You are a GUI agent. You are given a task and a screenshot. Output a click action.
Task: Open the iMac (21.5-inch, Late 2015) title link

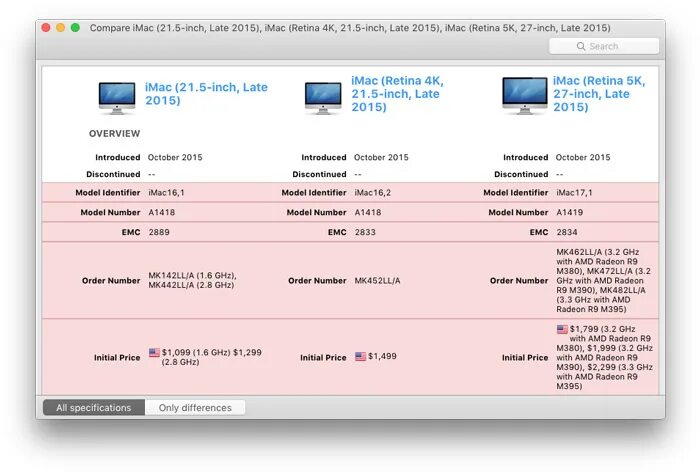[206, 94]
